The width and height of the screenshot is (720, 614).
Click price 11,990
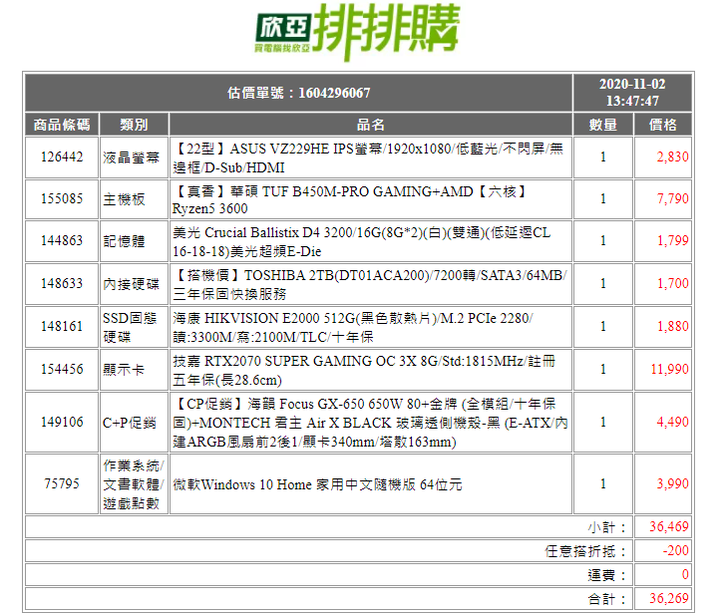point(669,369)
